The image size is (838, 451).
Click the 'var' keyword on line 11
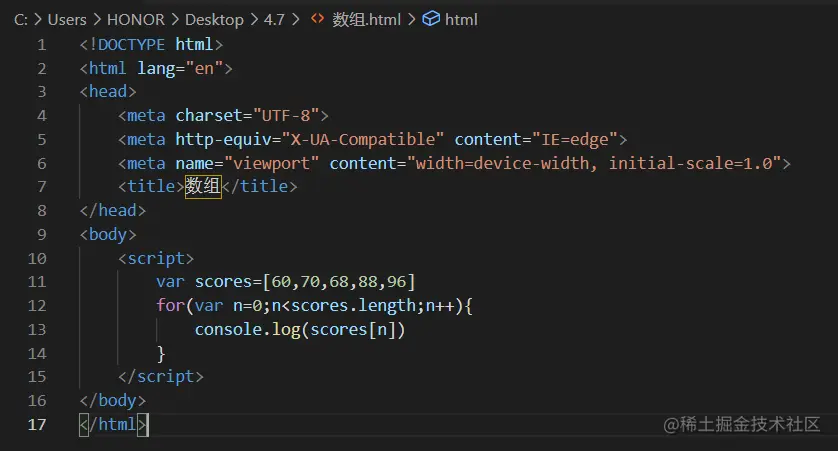coord(170,282)
